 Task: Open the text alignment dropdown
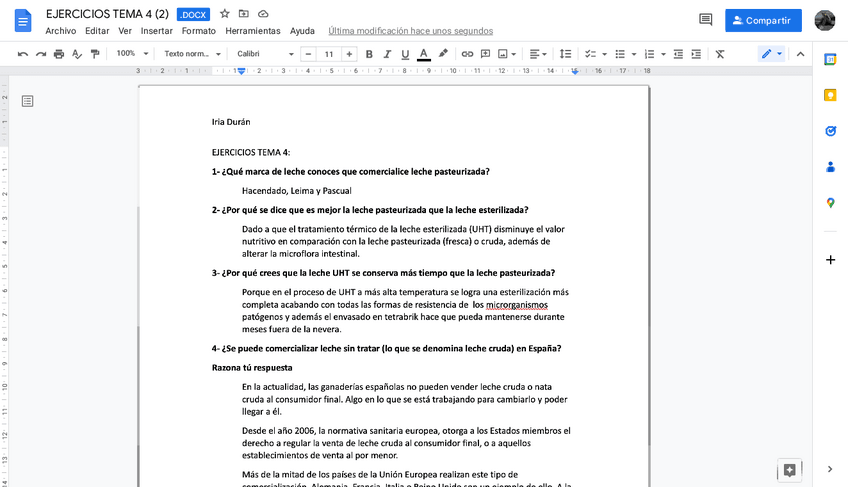pyautogui.click(x=538, y=54)
